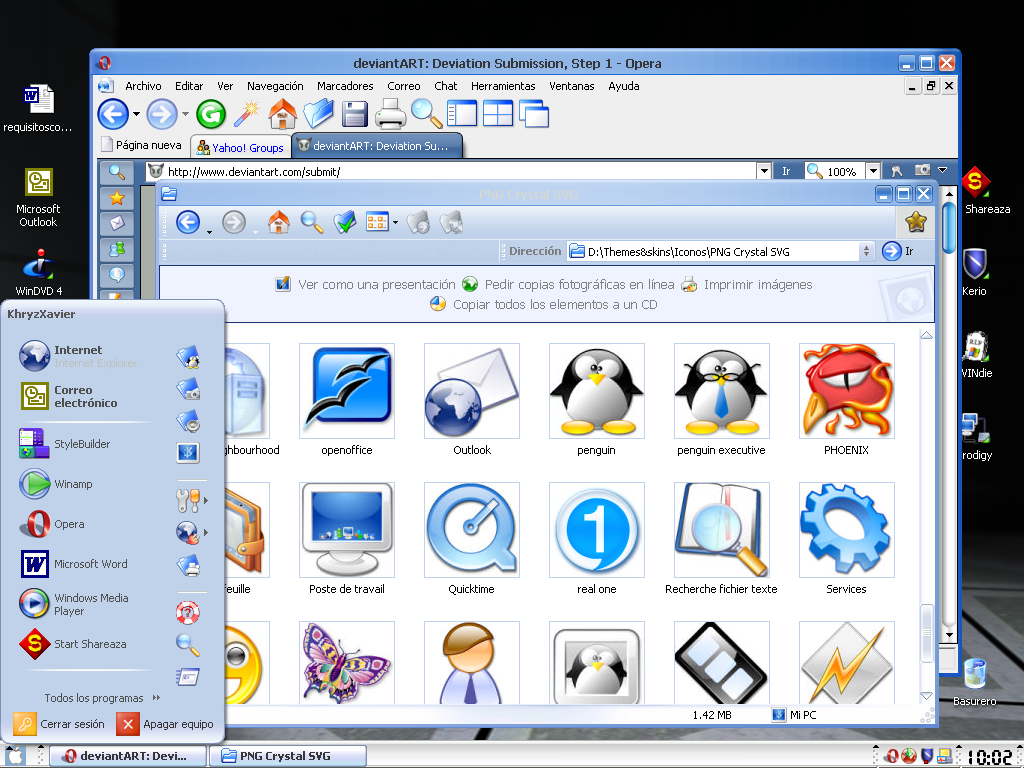Open the Marcadores menu
Screen dimensions: 1024x768
click(x=345, y=86)
